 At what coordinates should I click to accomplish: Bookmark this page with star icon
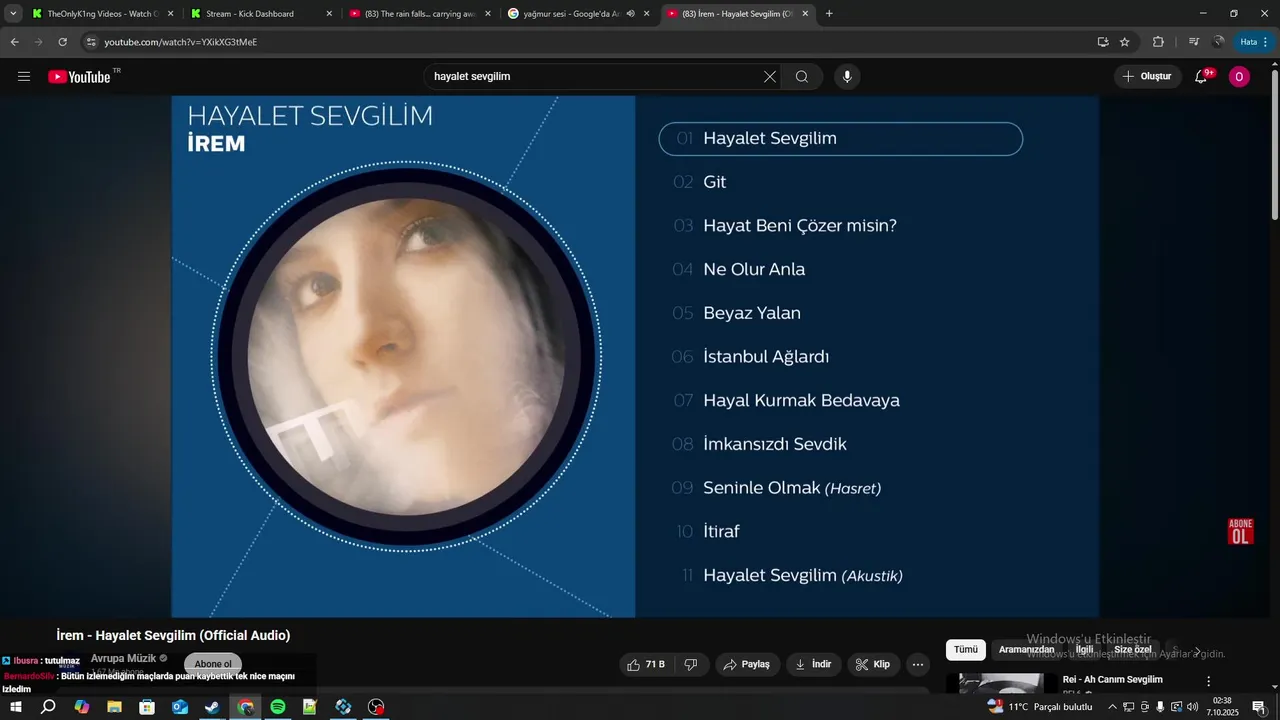coord(1124,42)
